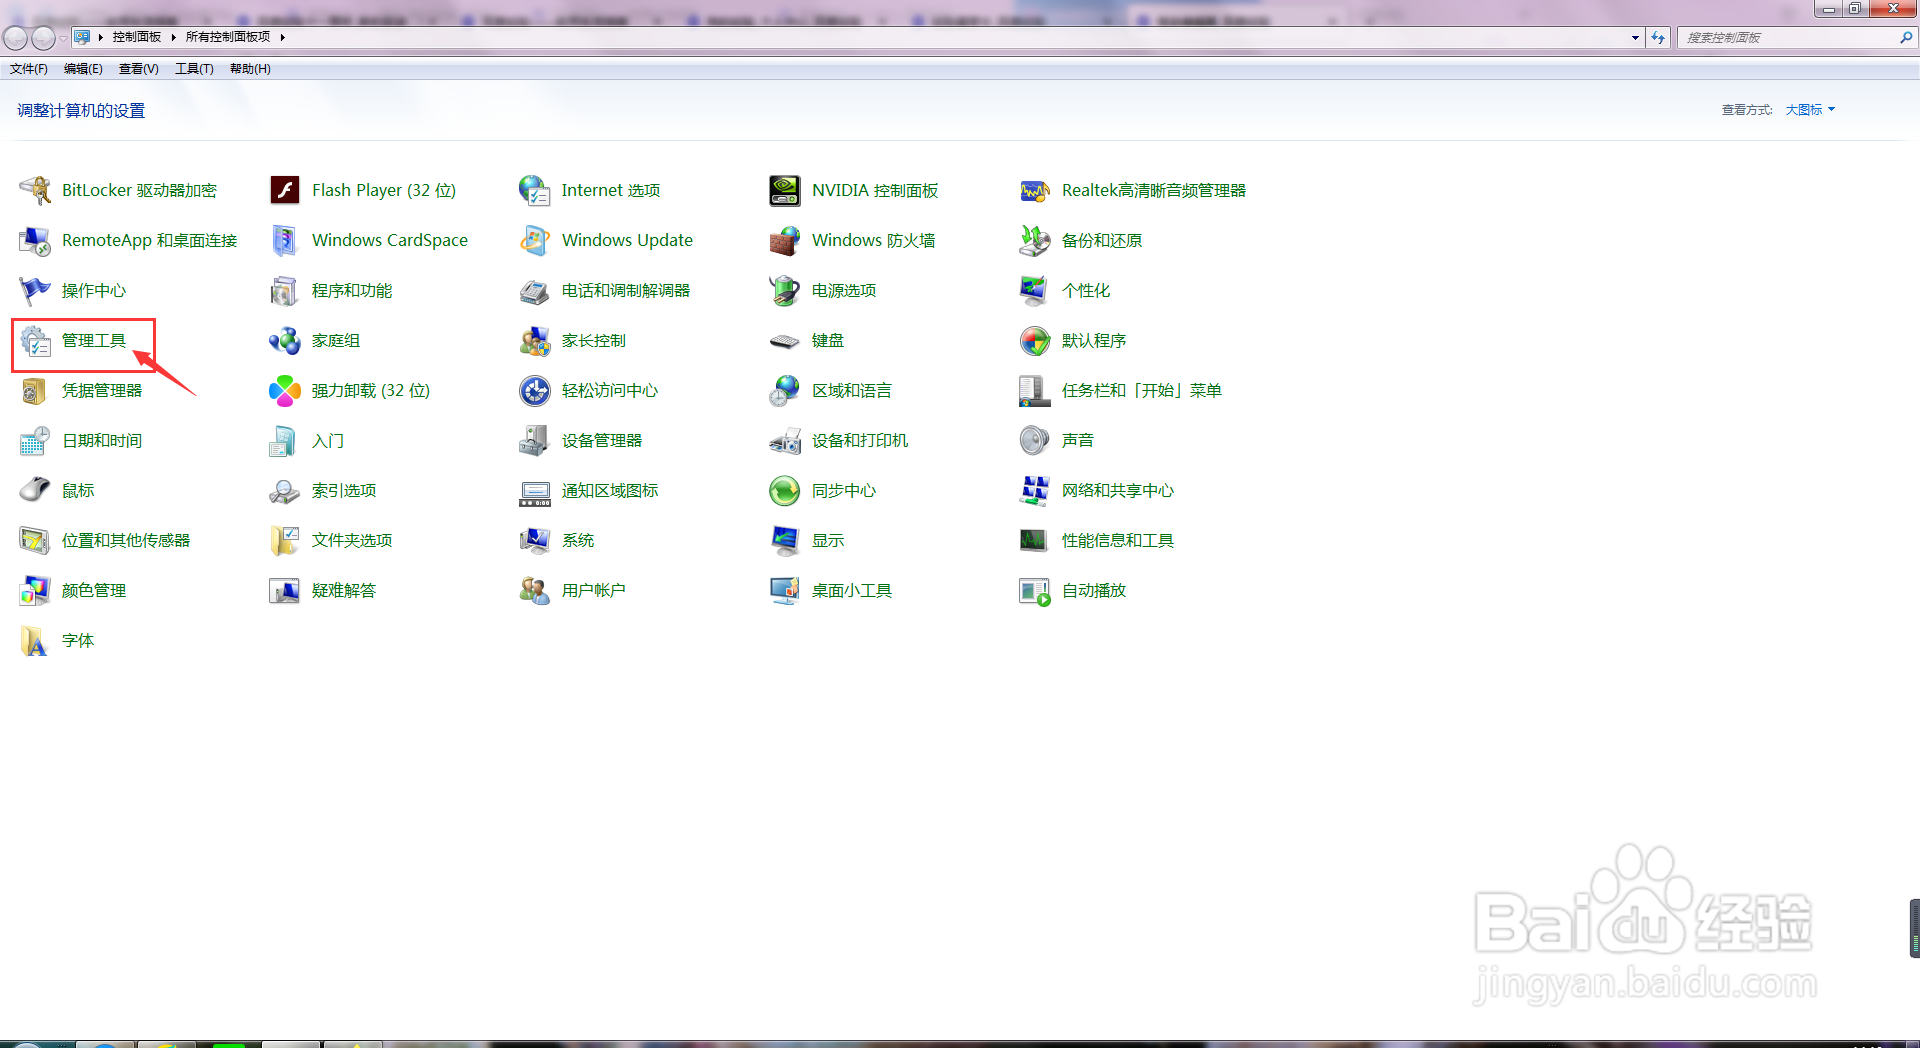1920x1048 pixels.
Task: Open the 位置和其他传感器 icon
Action: pyautogui.click(x=35, y=540)
